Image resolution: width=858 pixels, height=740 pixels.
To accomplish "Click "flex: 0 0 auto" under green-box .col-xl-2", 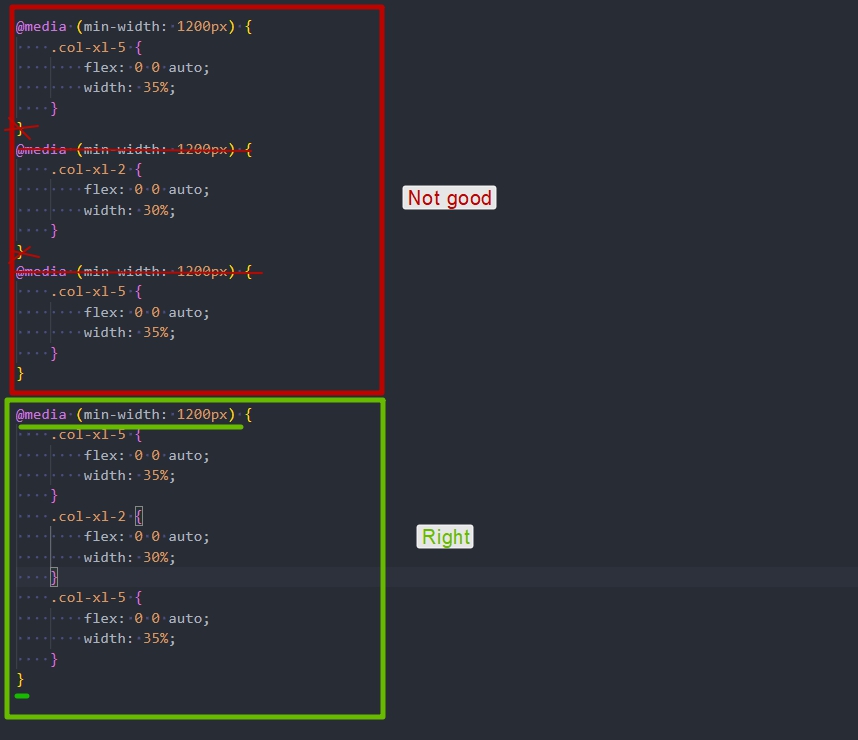I will click(x=147, y=536).
